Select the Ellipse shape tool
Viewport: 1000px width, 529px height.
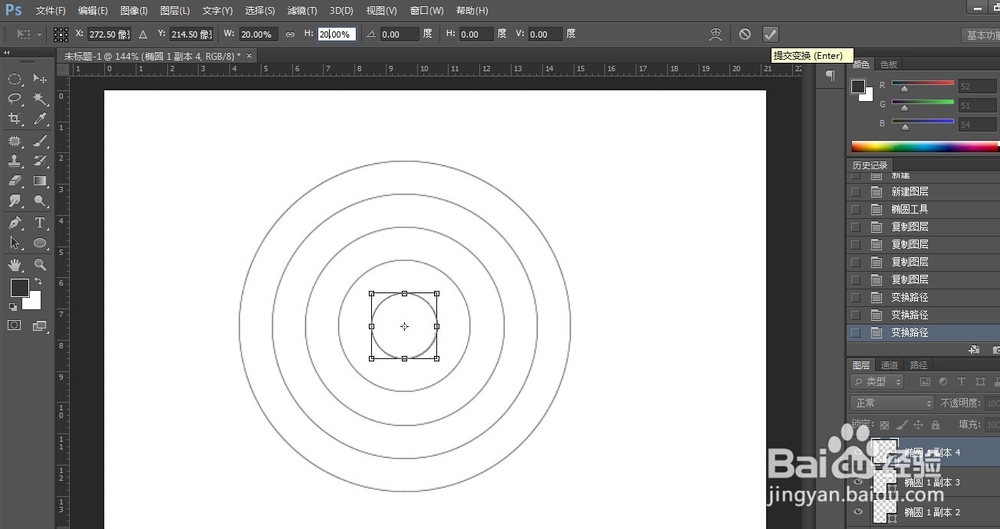(40, 243)
